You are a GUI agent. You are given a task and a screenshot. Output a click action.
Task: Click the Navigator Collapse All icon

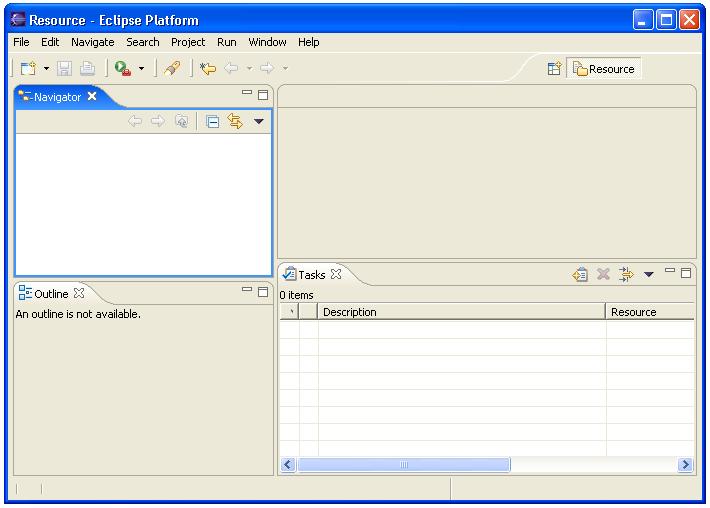click(212, 121)
